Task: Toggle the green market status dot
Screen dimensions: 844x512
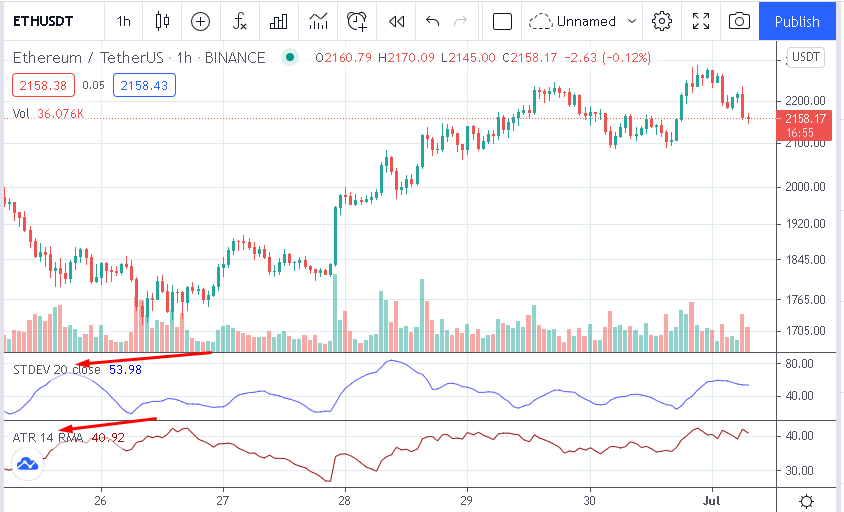Action: tap(290, 57)
